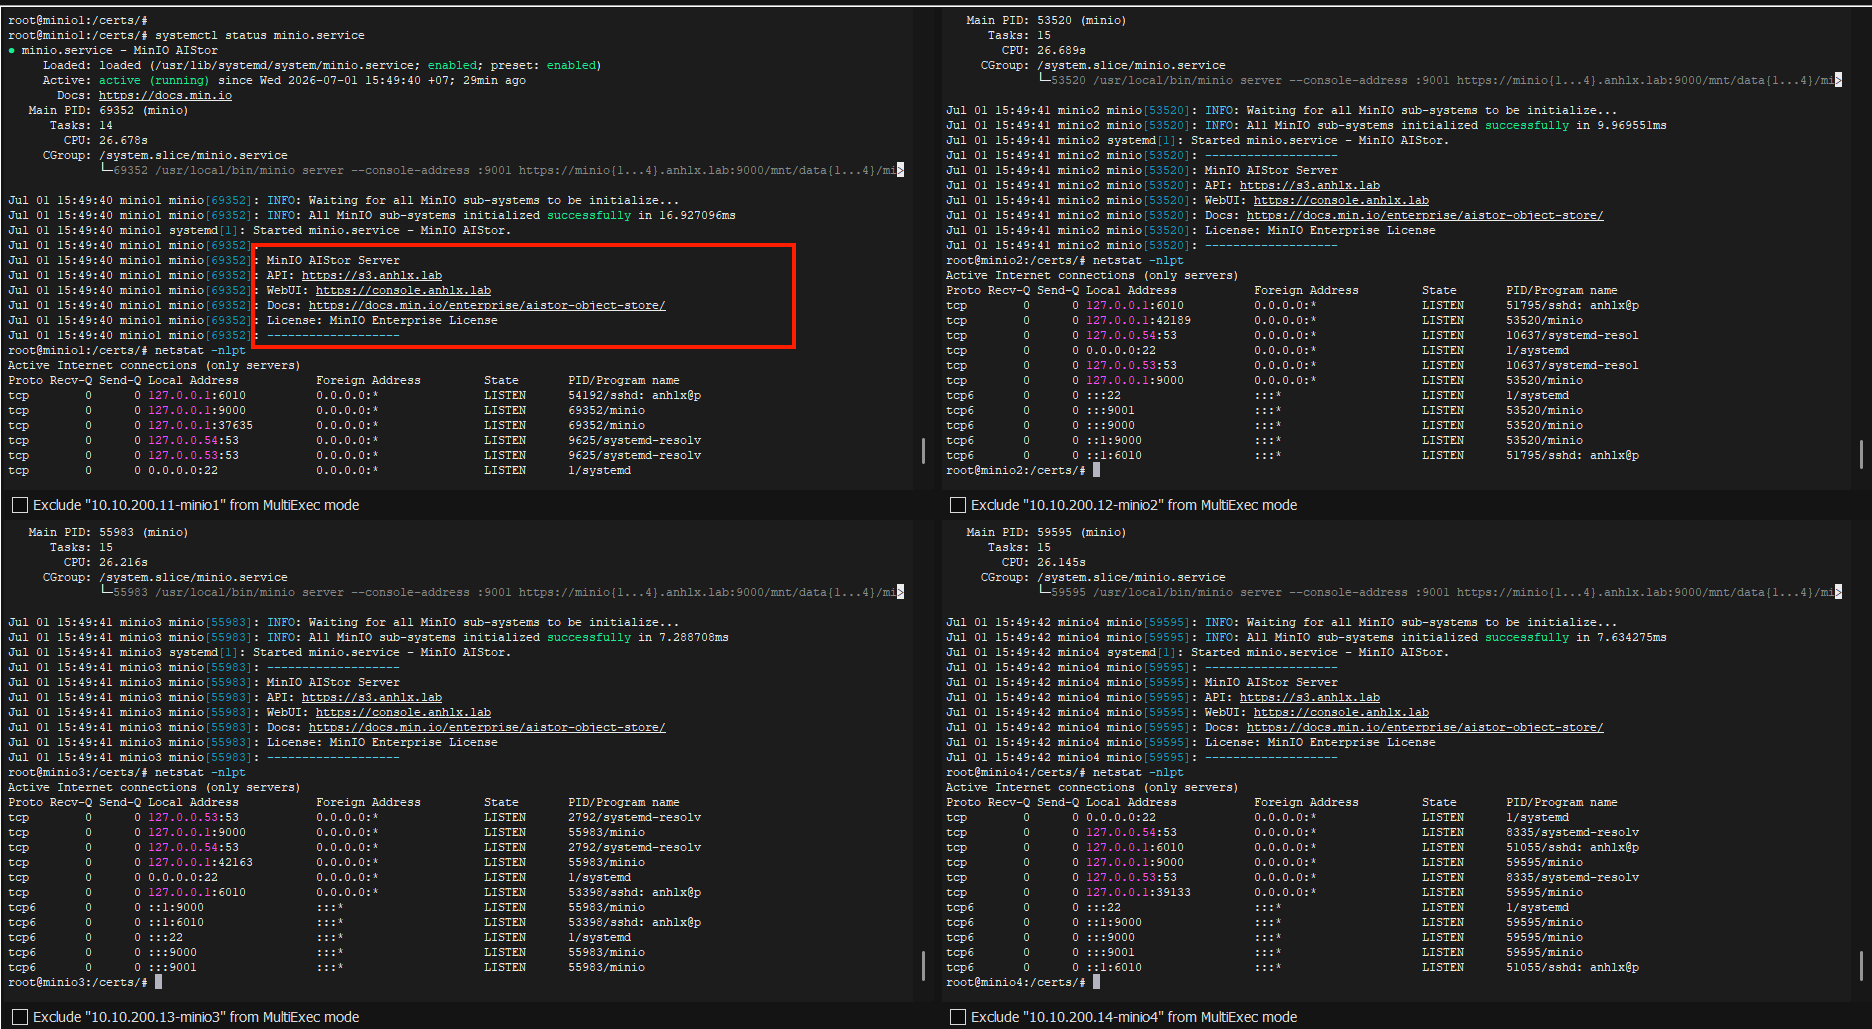Image resolution: width=1872 pixels, height=1029 pixels.
Task: Click "16.927096ms" initialization time
Action: pos(697,216)
